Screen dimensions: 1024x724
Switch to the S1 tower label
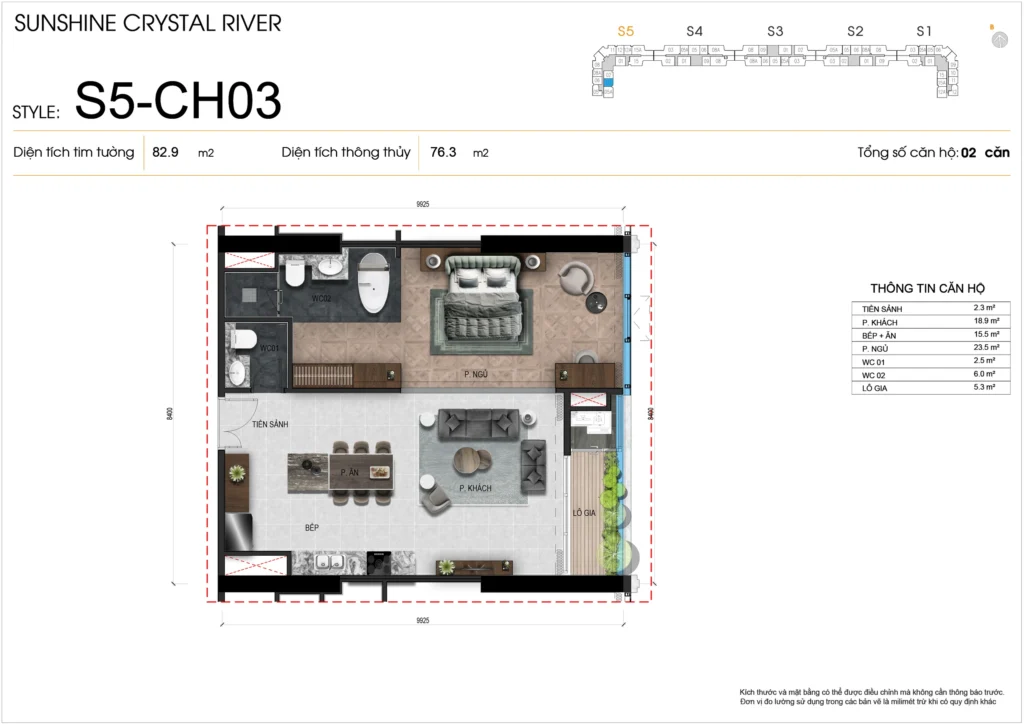924,31
